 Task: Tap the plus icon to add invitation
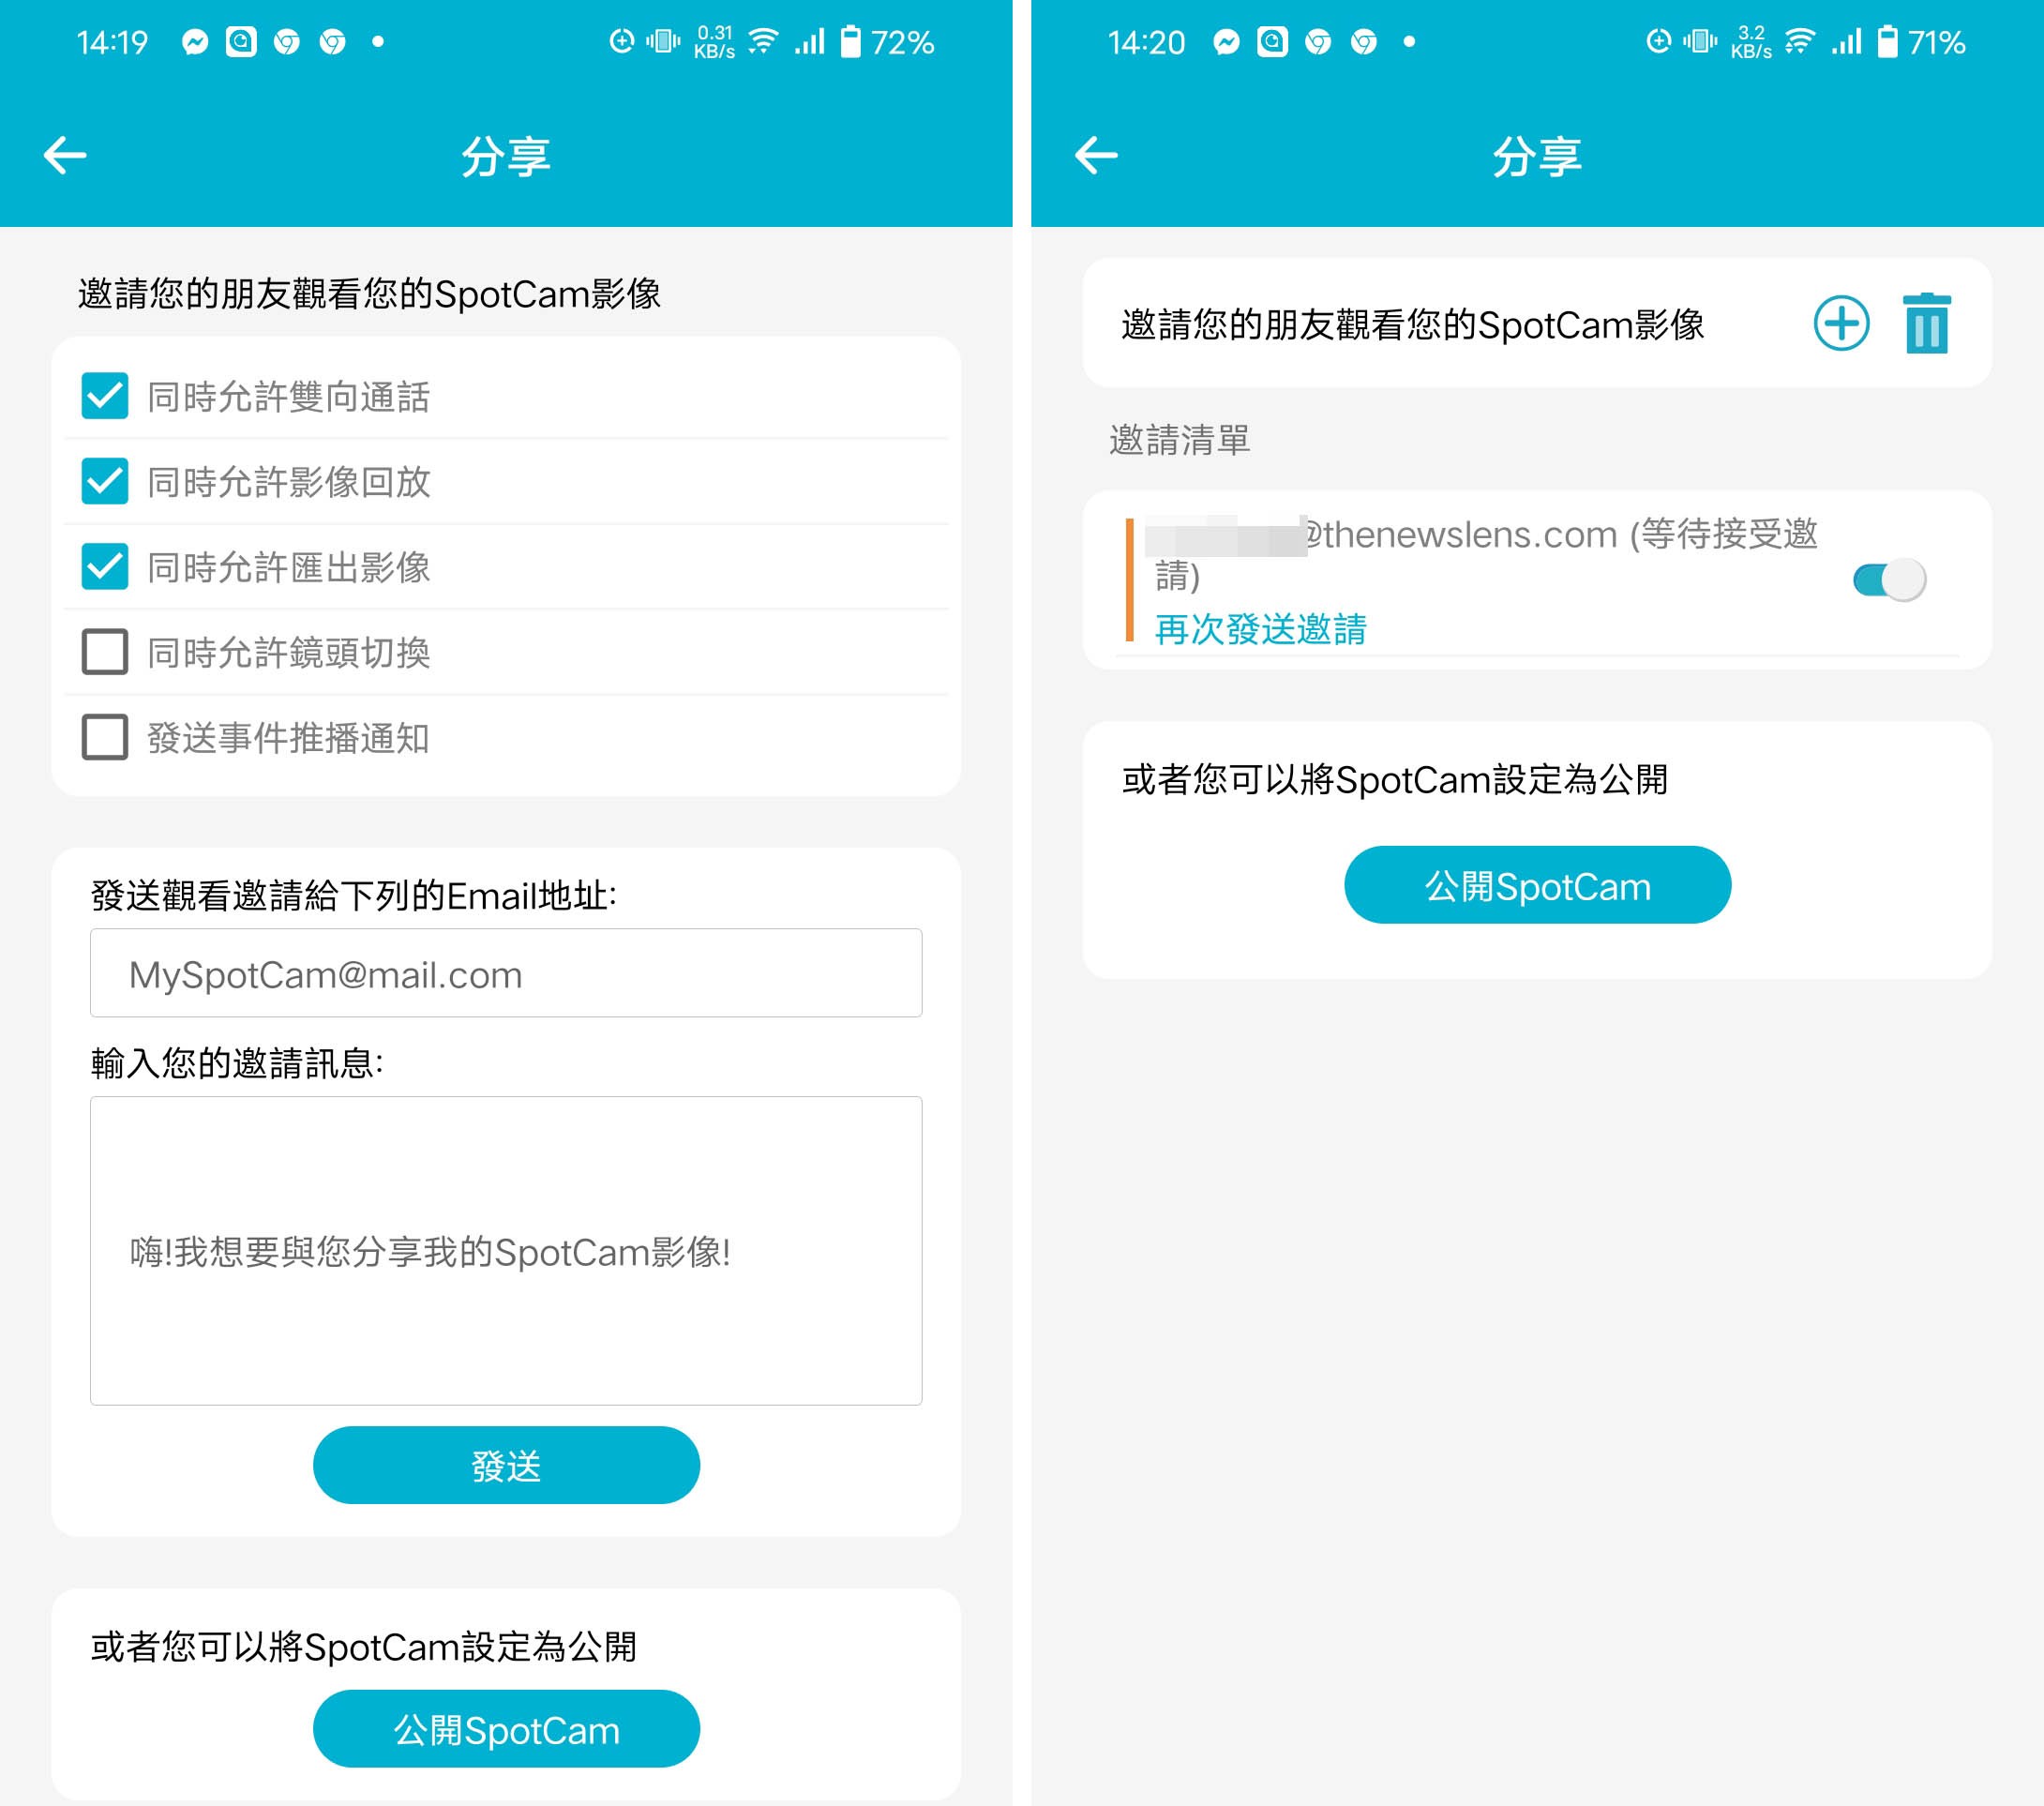coord(1841,324)
